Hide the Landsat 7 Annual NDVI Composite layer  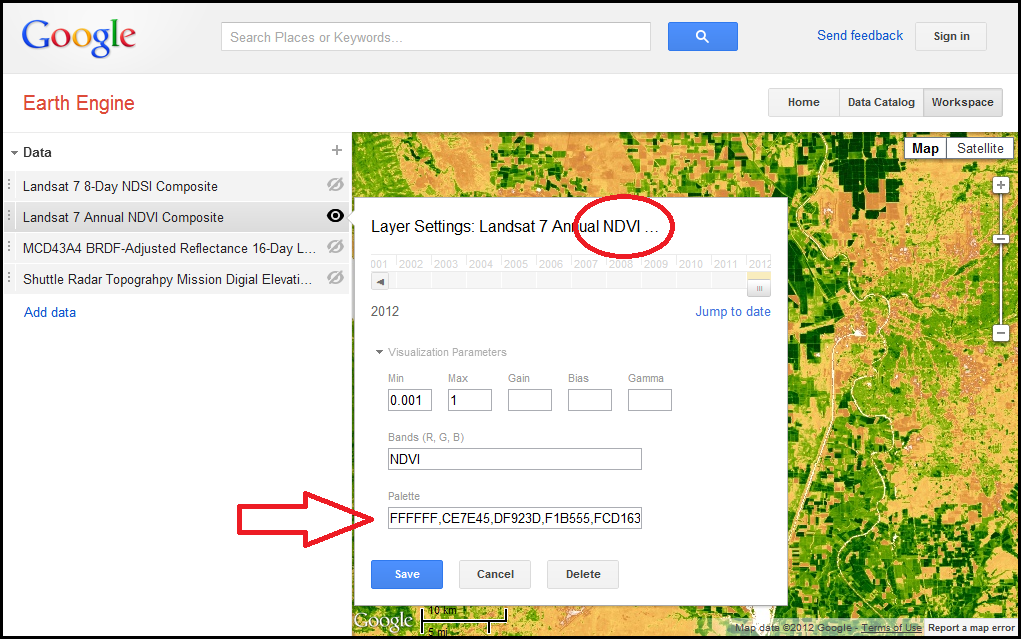335,216
